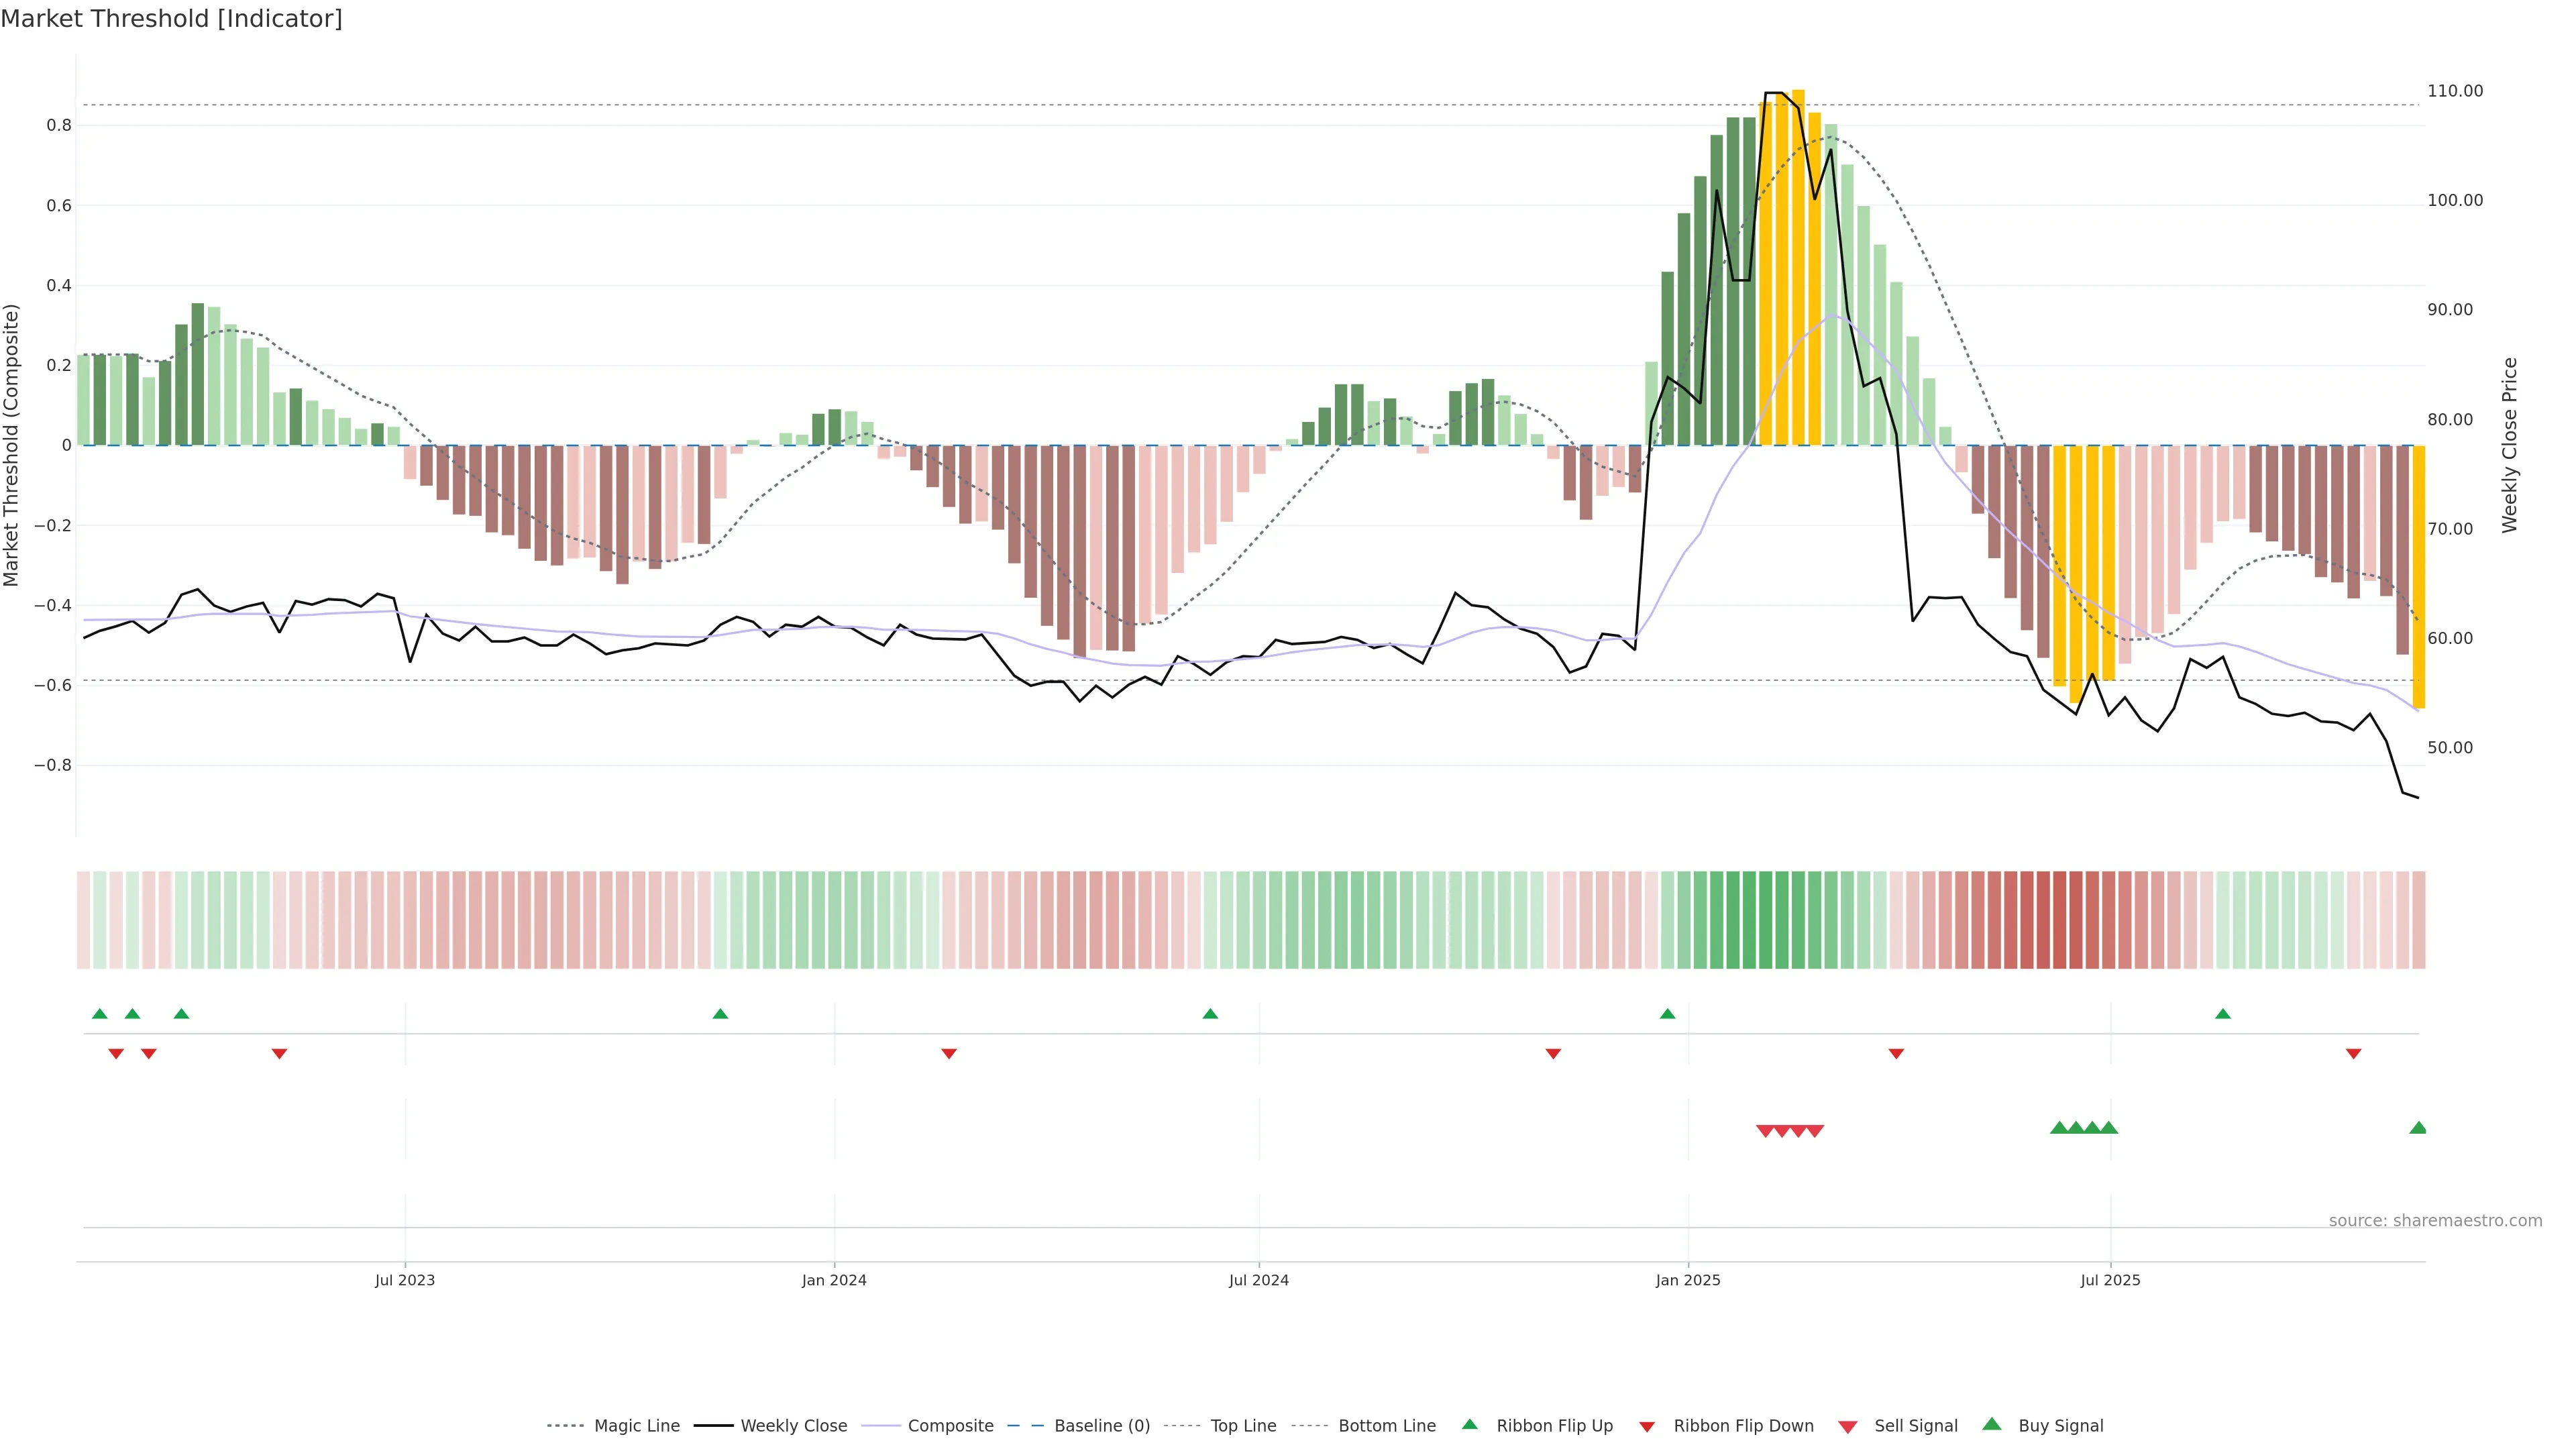The width and height of the screenshot is (2576, 1449).
Task: Click the Jul 2024 x-axis label
Action: point(1258,1280)
